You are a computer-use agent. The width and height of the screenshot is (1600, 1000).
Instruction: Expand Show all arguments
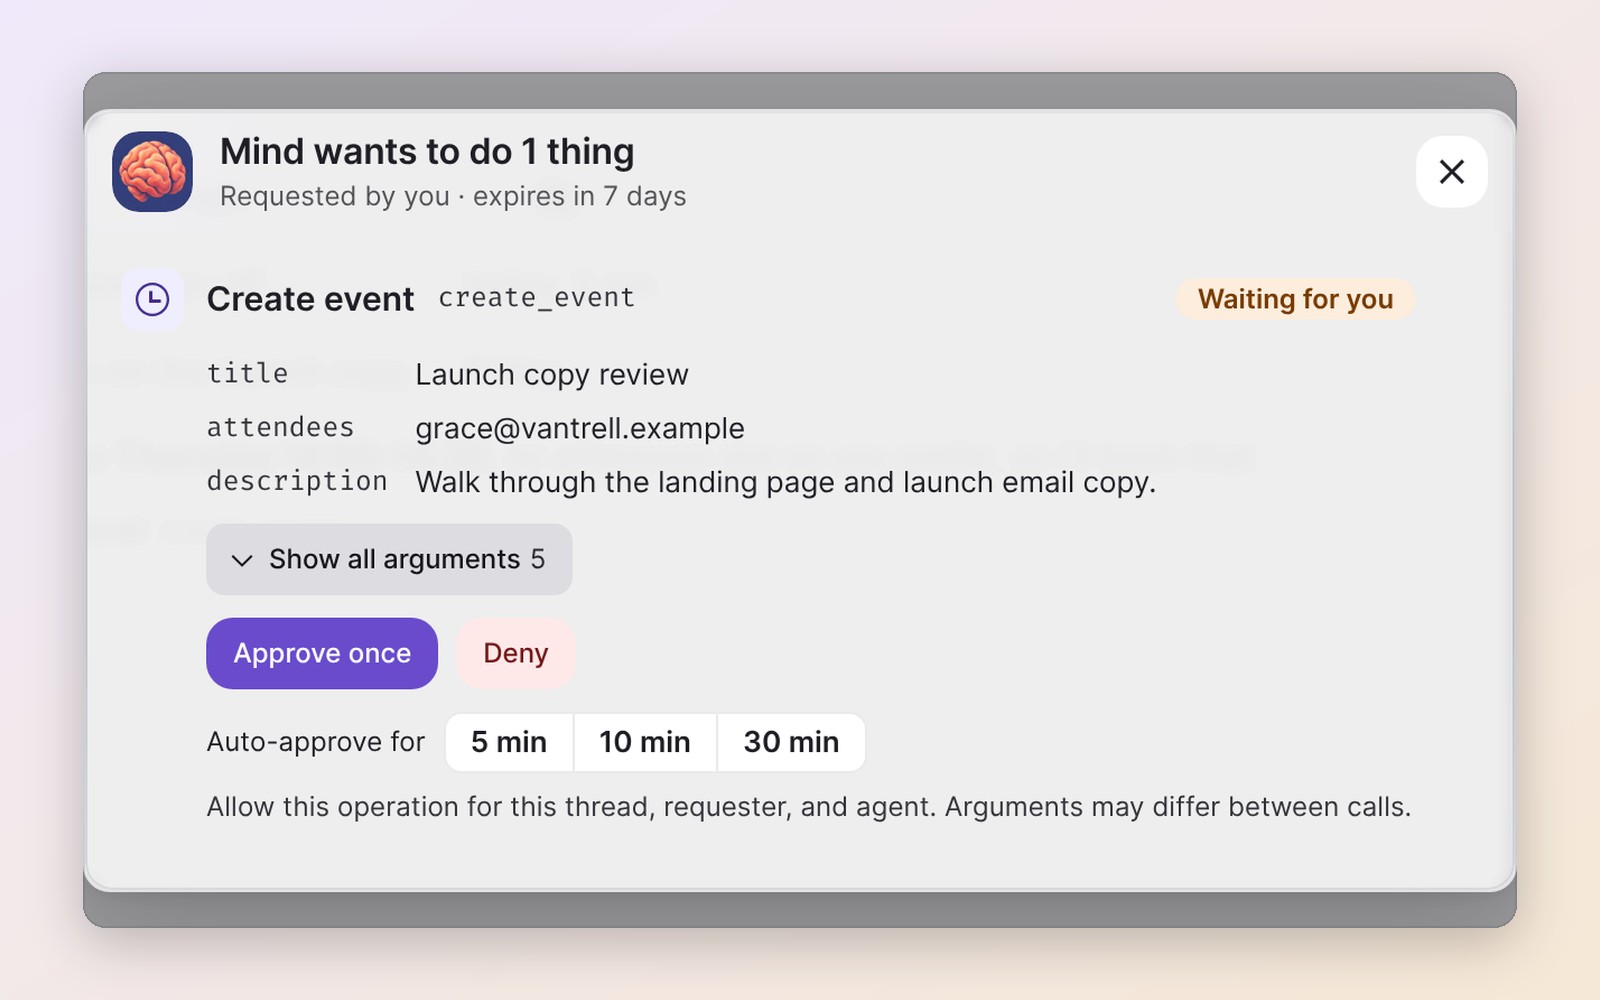(x=389, y=559)
